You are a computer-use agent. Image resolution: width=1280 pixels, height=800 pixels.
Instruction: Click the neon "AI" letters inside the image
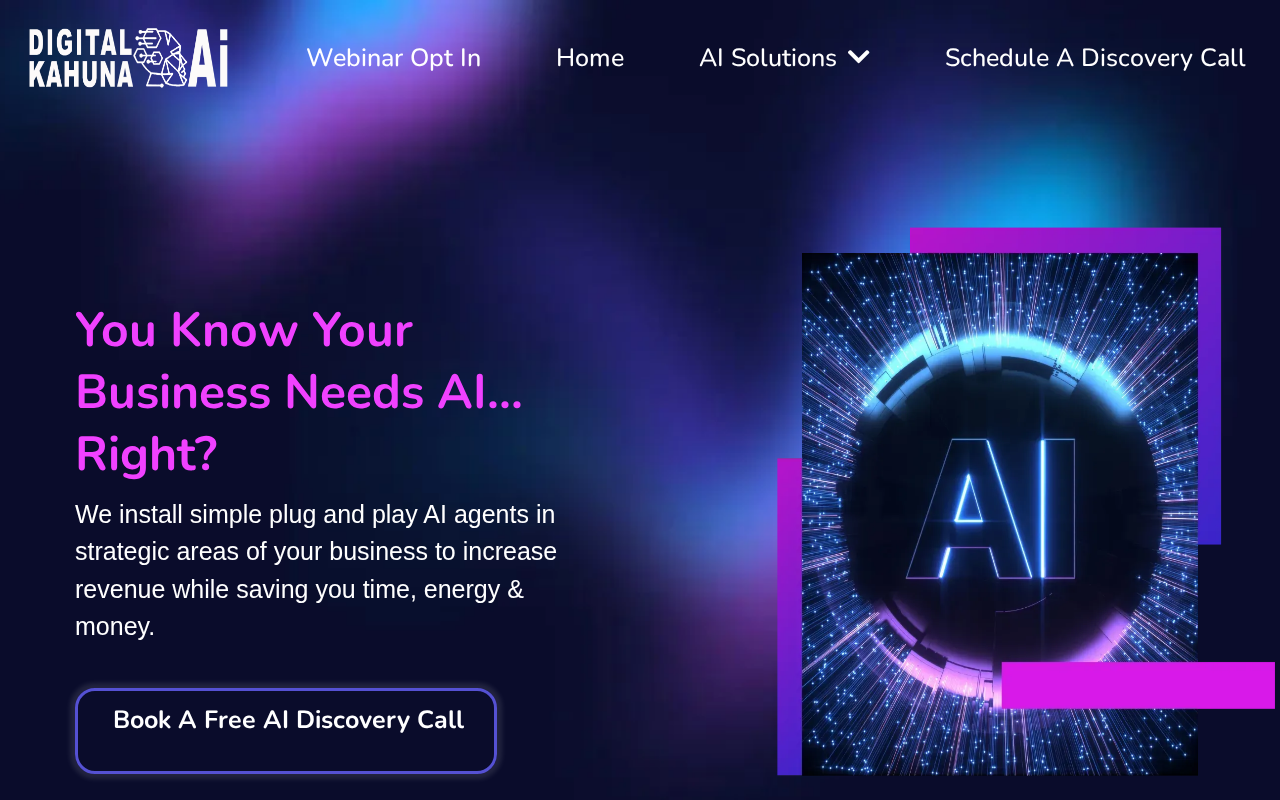coord(990,508)
